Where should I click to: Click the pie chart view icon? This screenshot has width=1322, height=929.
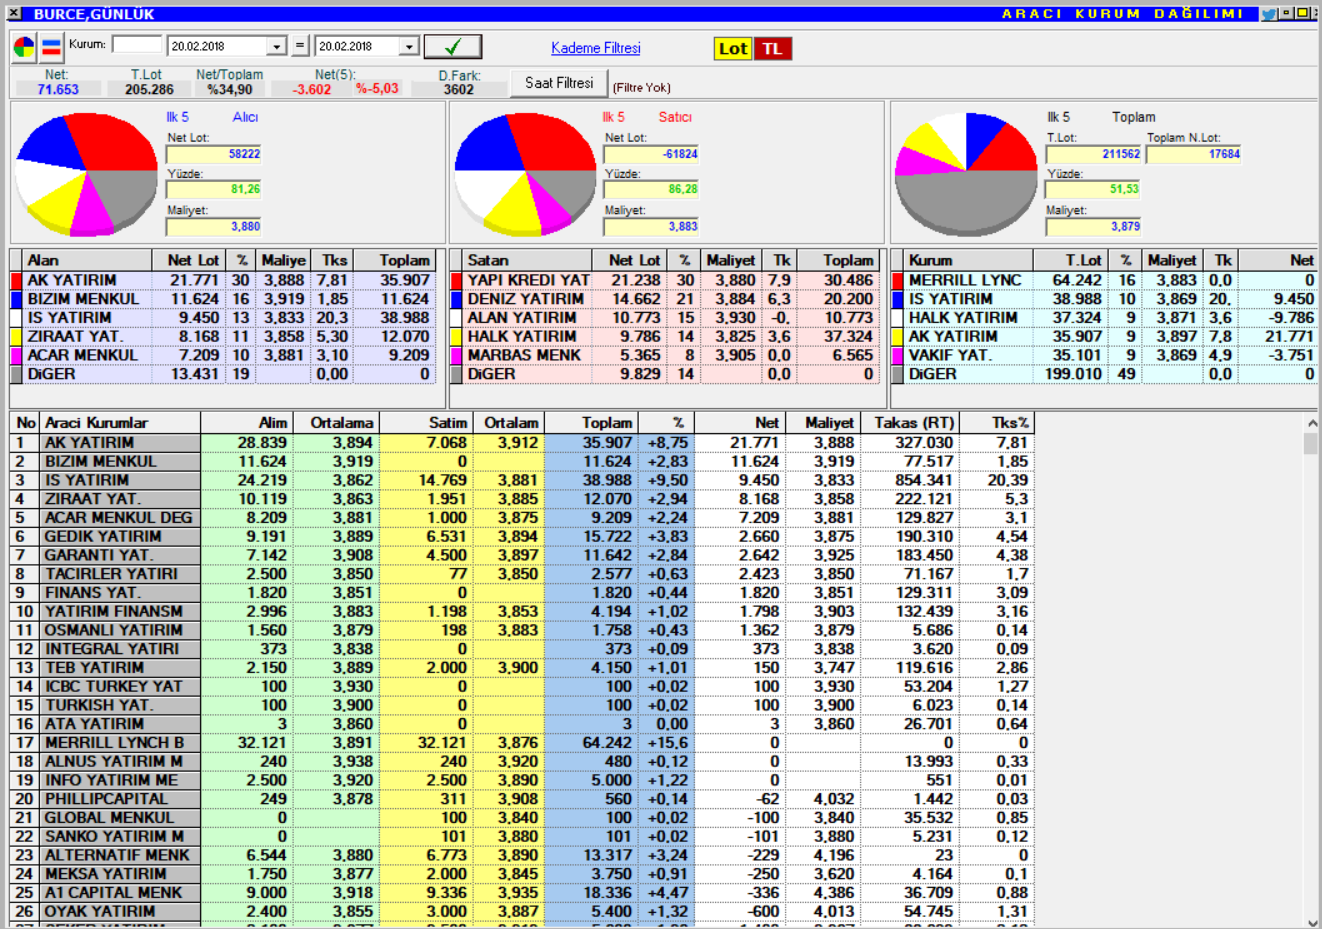tap(24, 47)
